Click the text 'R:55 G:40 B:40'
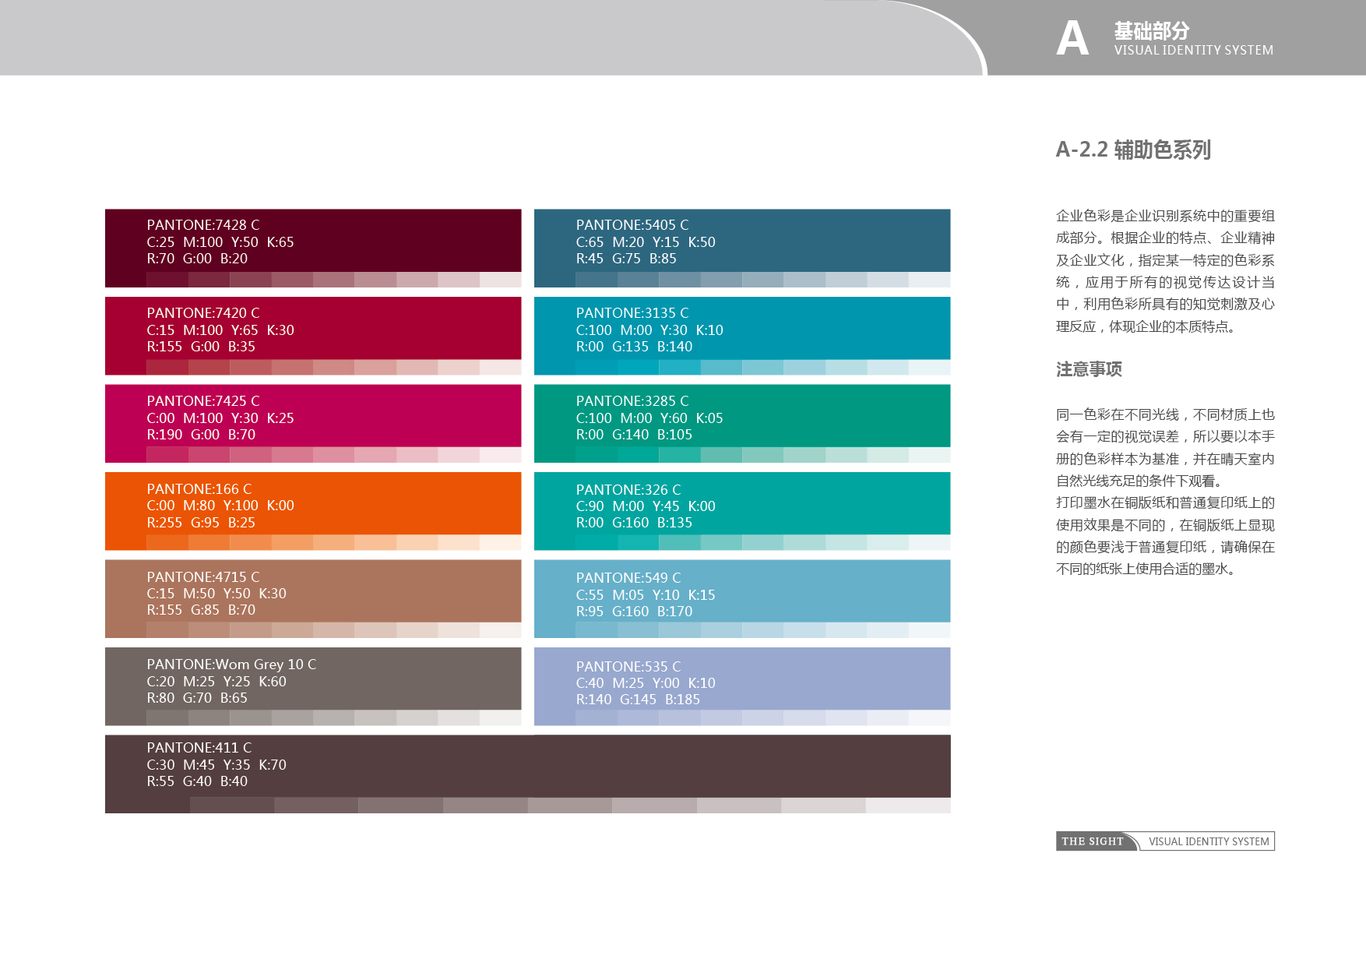This screenshot has height=966, width=1366. [197, 782]
